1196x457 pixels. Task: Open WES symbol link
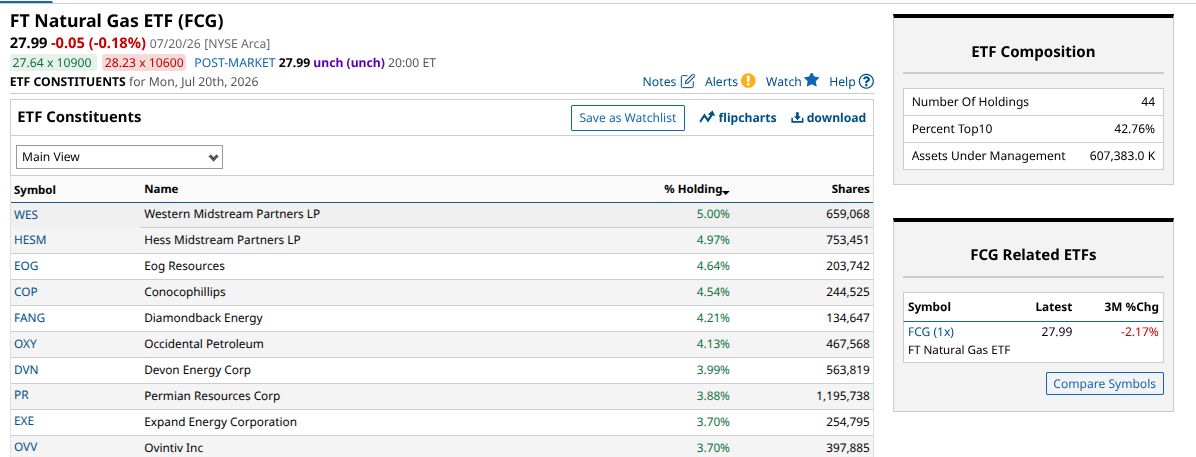tap(26, 214)
